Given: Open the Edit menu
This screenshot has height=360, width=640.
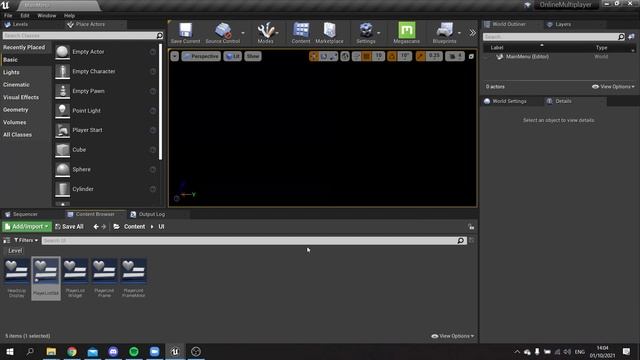Looking at the screenshot, I should pos(25,16).
